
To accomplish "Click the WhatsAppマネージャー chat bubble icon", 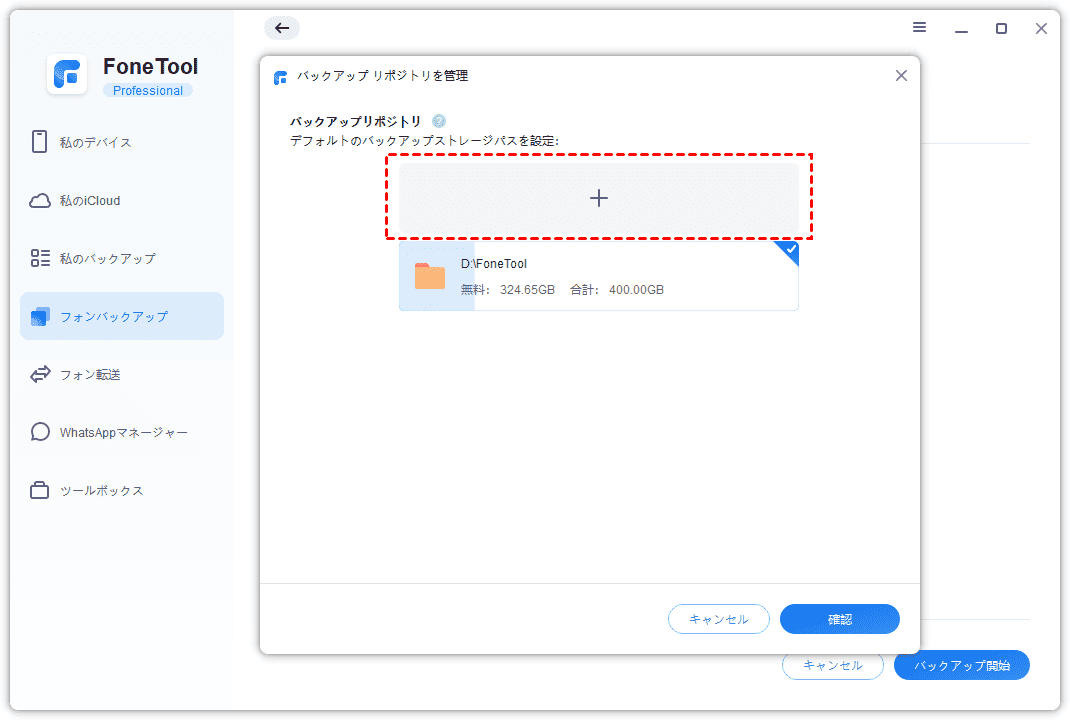I will pyautogui.click(x=40, y=433).
